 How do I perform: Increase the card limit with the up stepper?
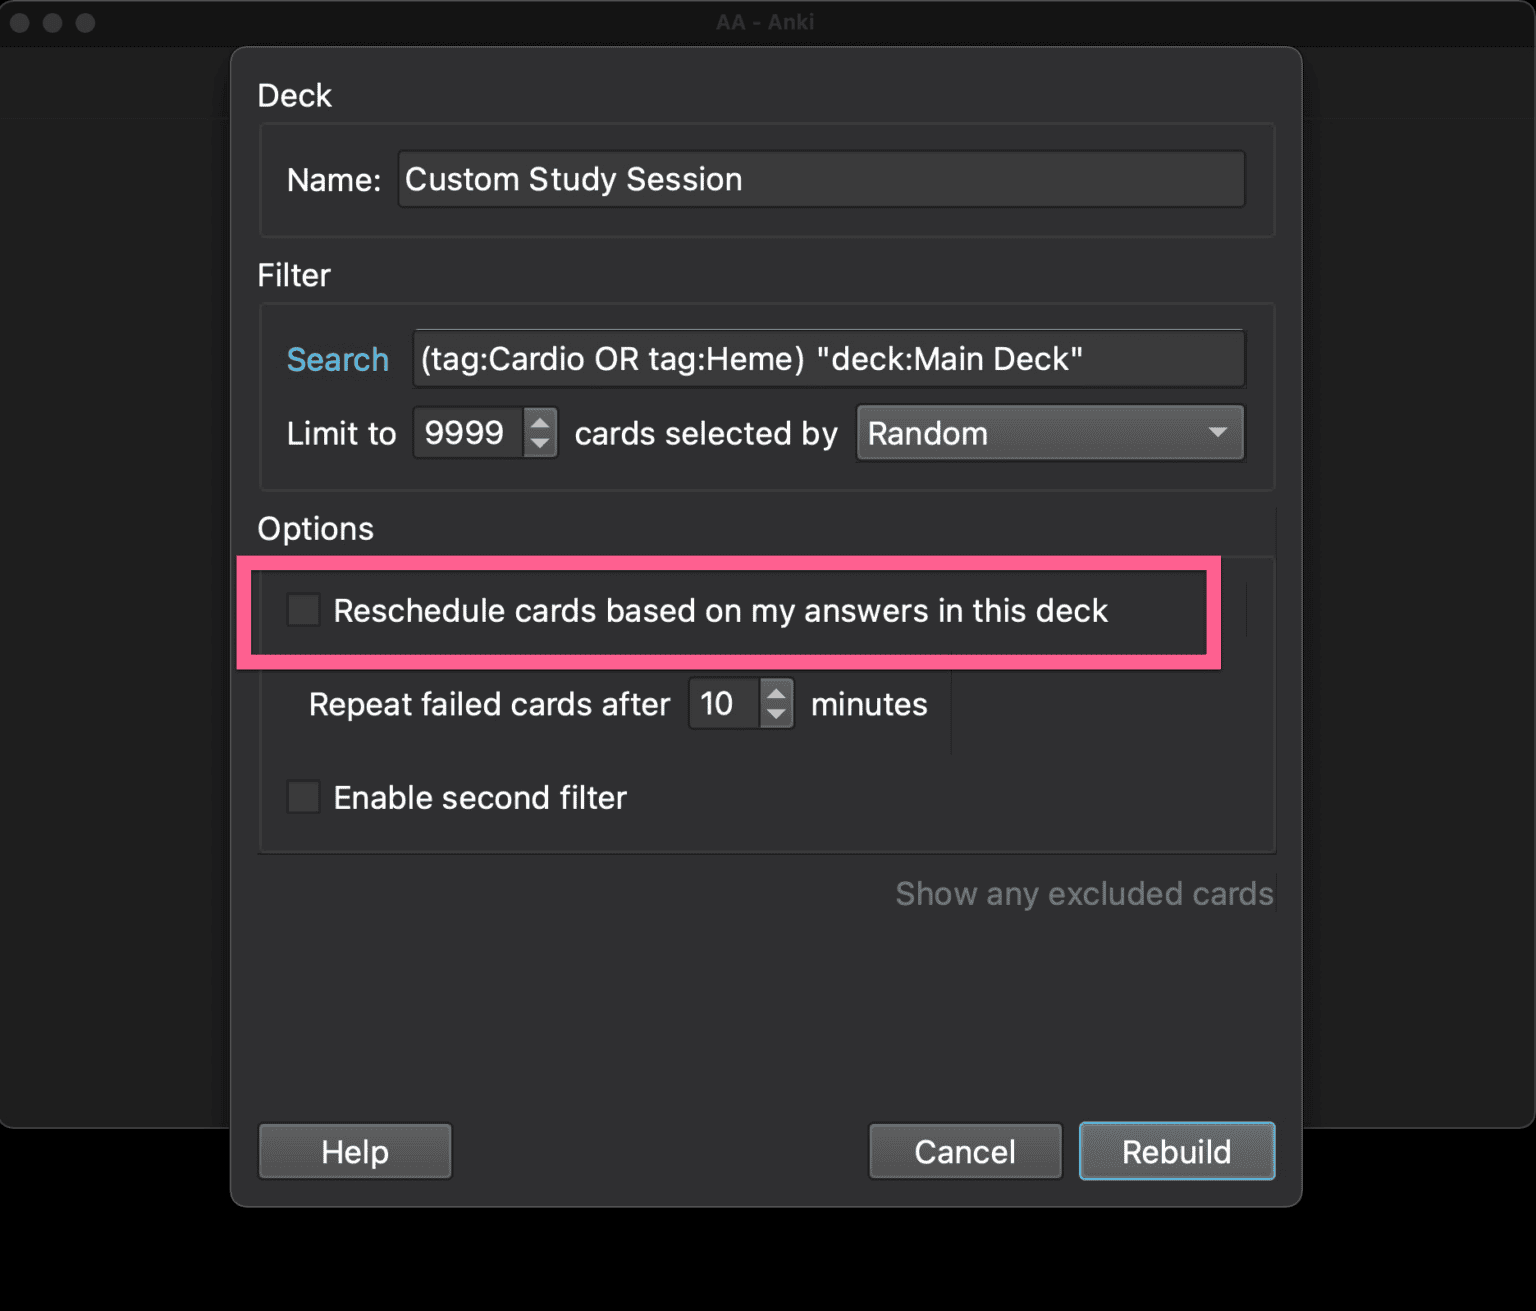[539, 421]
